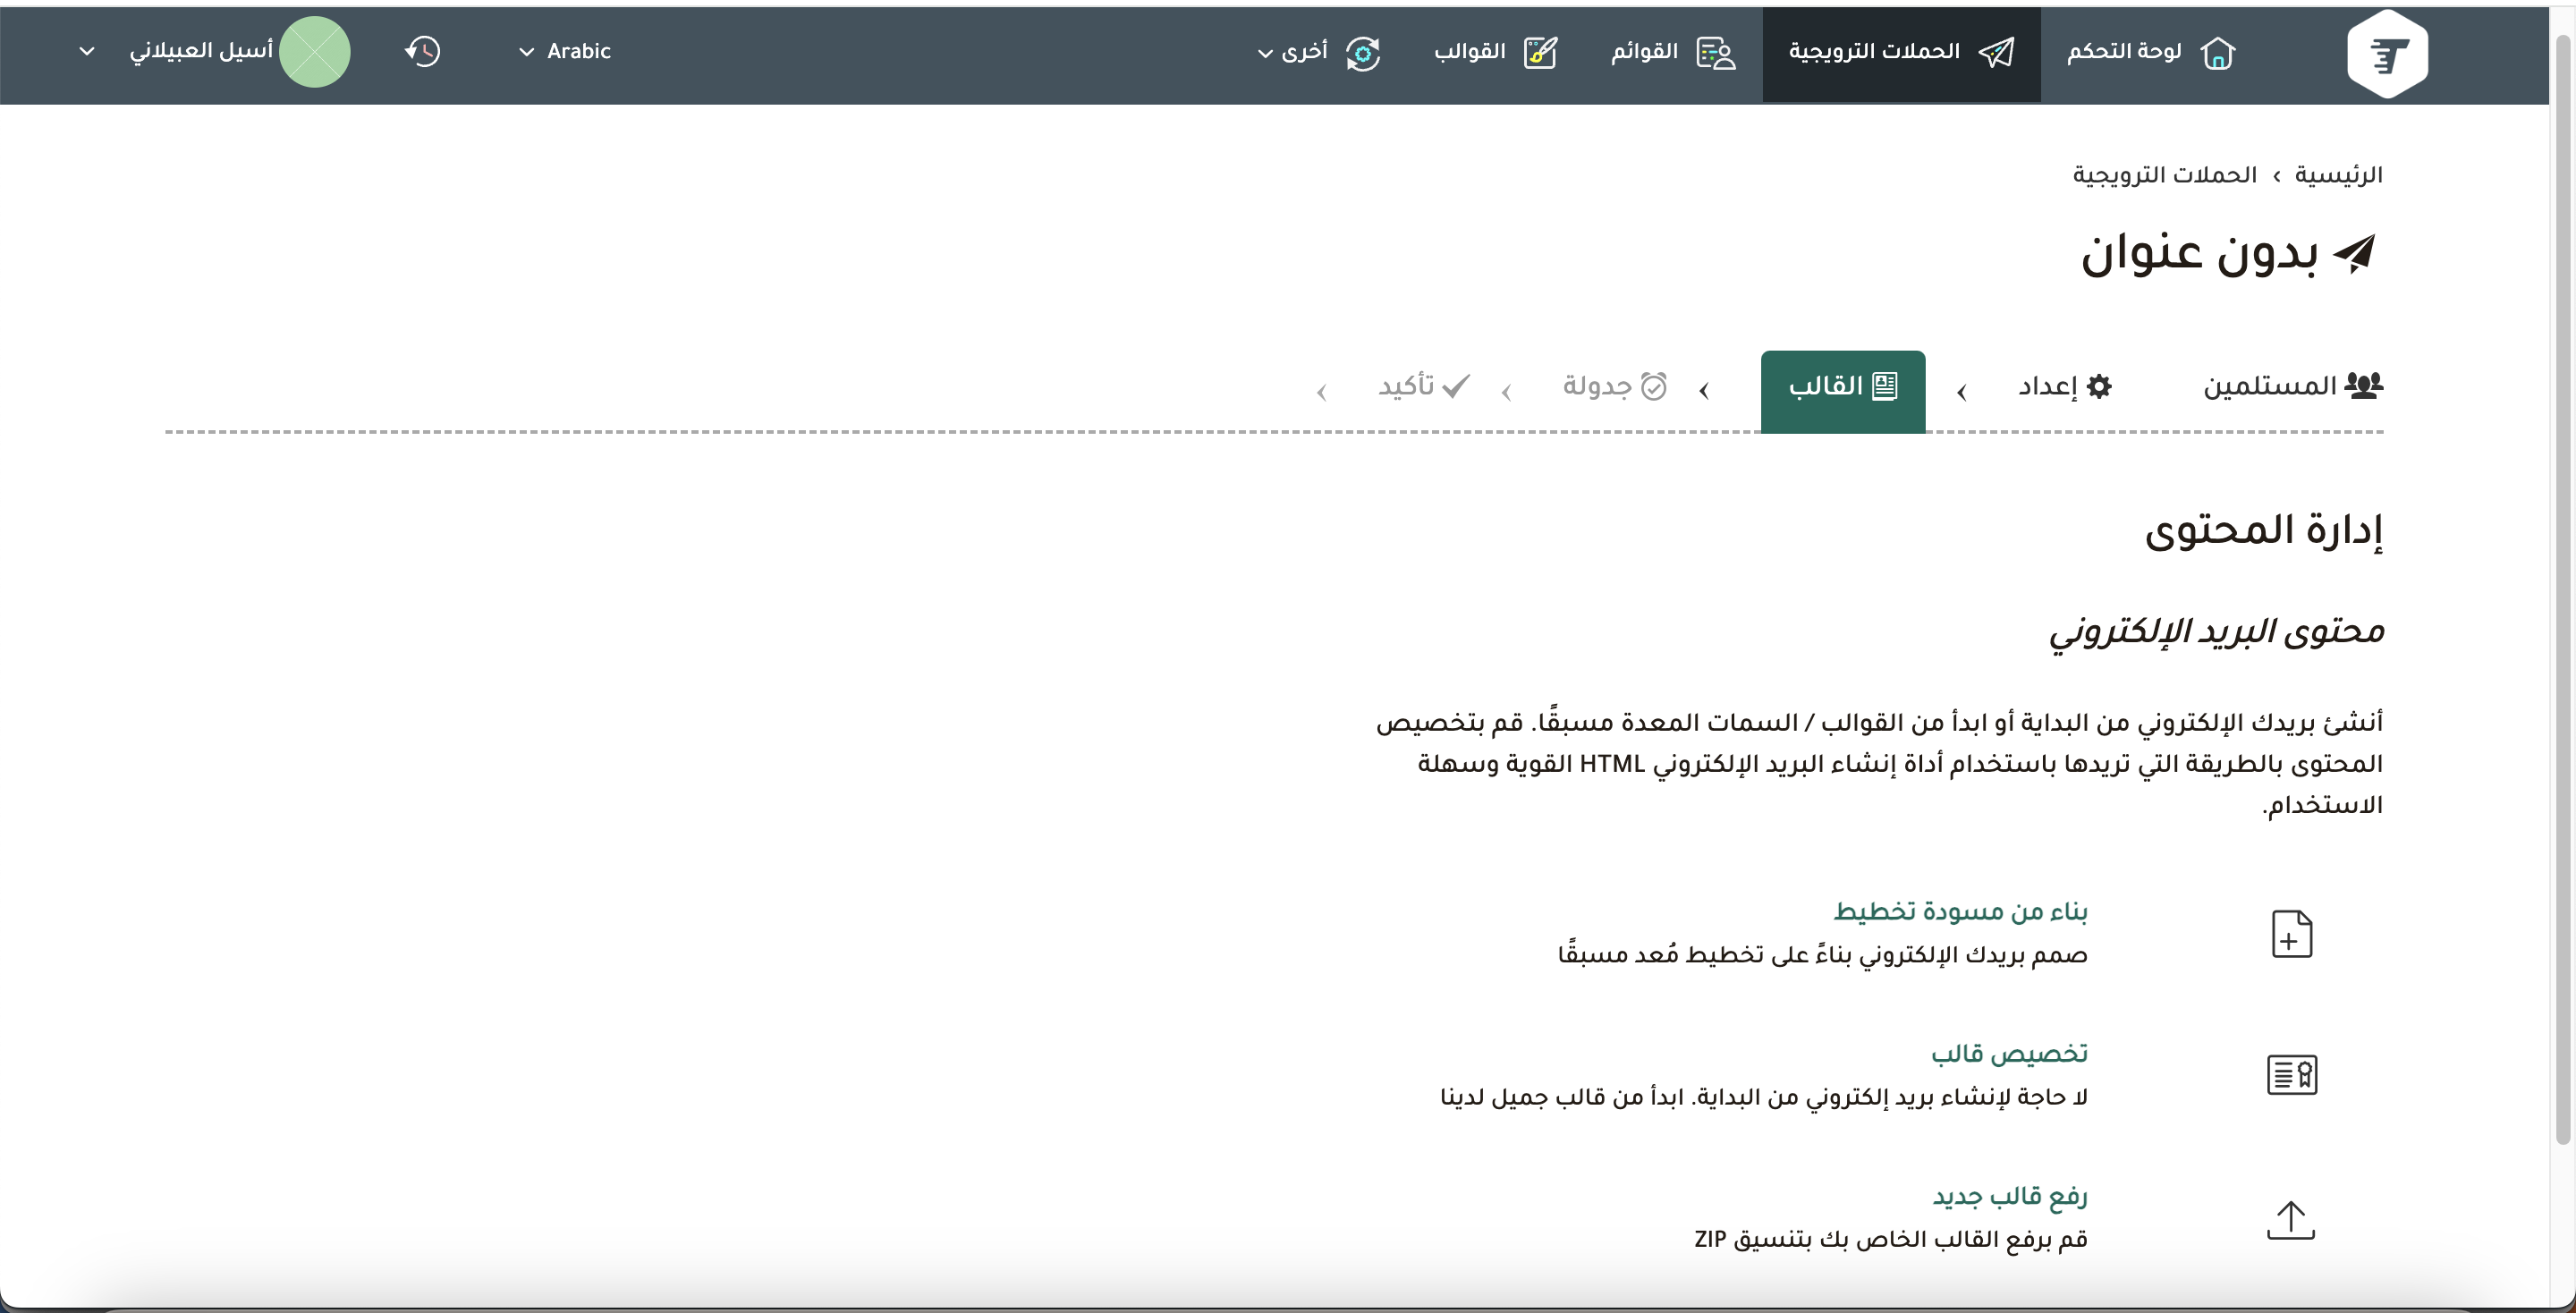Click the paper plane icon beside campaign title
Viewport: 2576px width, 1313px height.
[x=2354, y=253]
